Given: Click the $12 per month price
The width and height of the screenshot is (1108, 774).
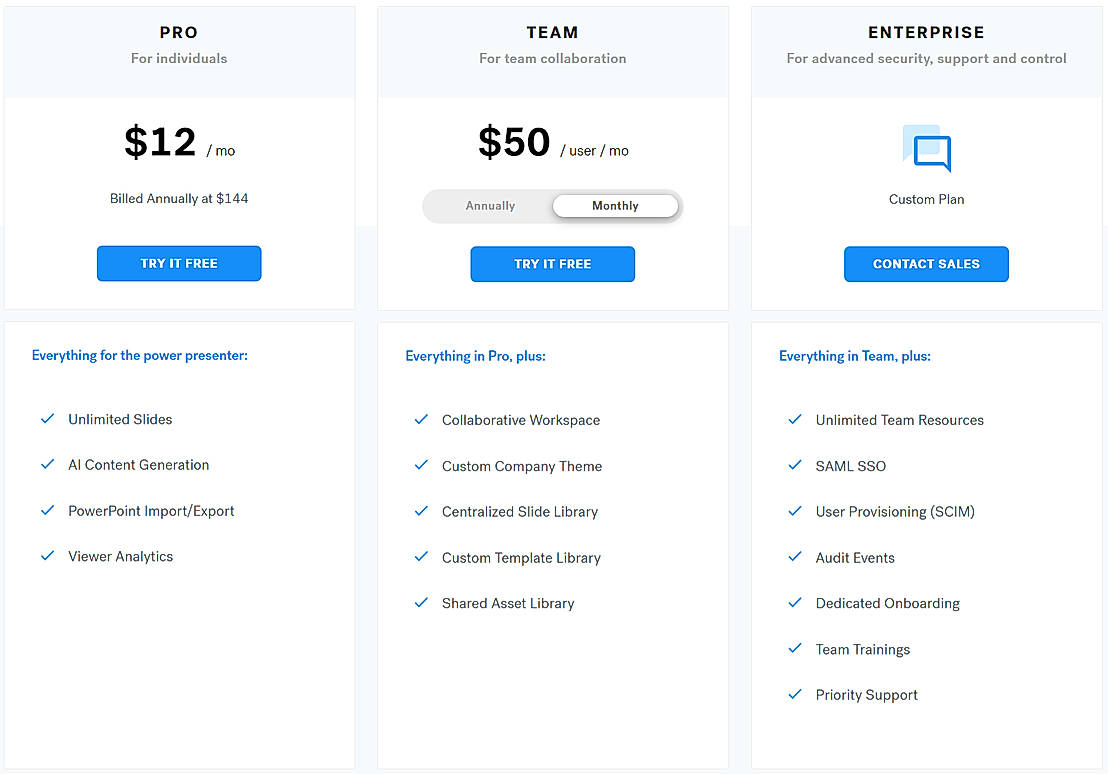Looking at the screenshot, I should point(160,142).
